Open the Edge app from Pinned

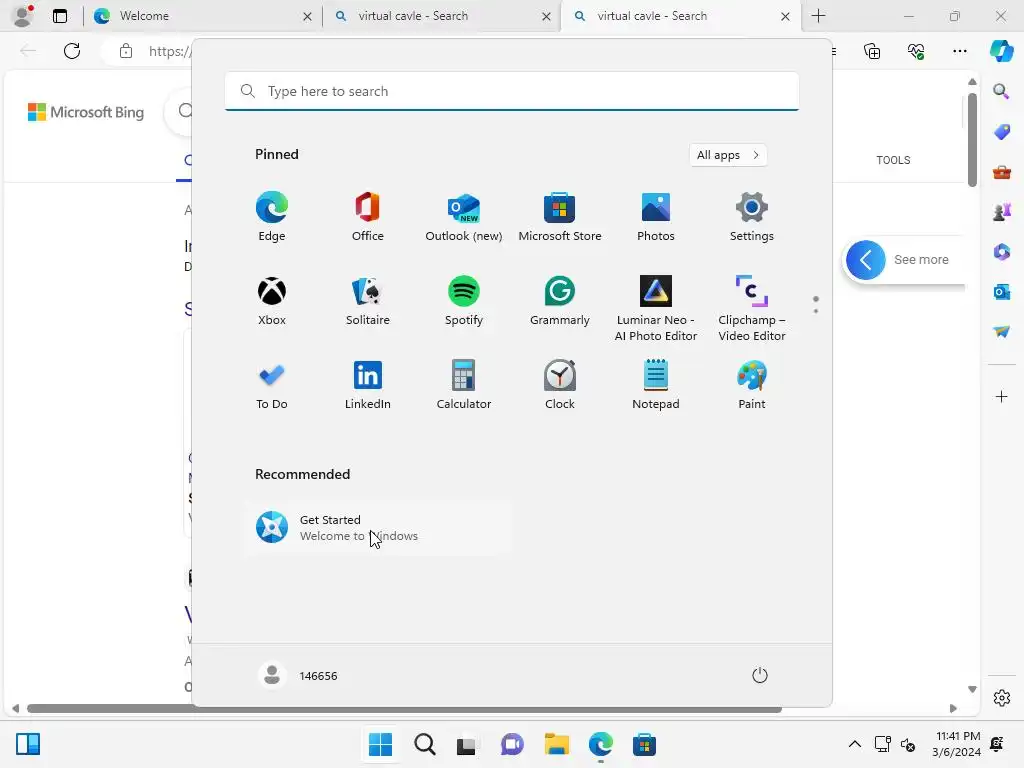point(272,217)
